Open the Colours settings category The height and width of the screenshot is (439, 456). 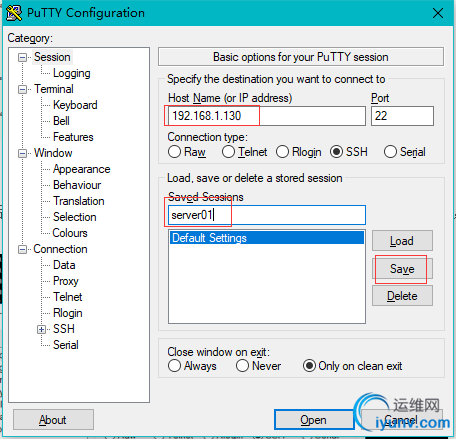pyautogui.click(x=70, y=233)
